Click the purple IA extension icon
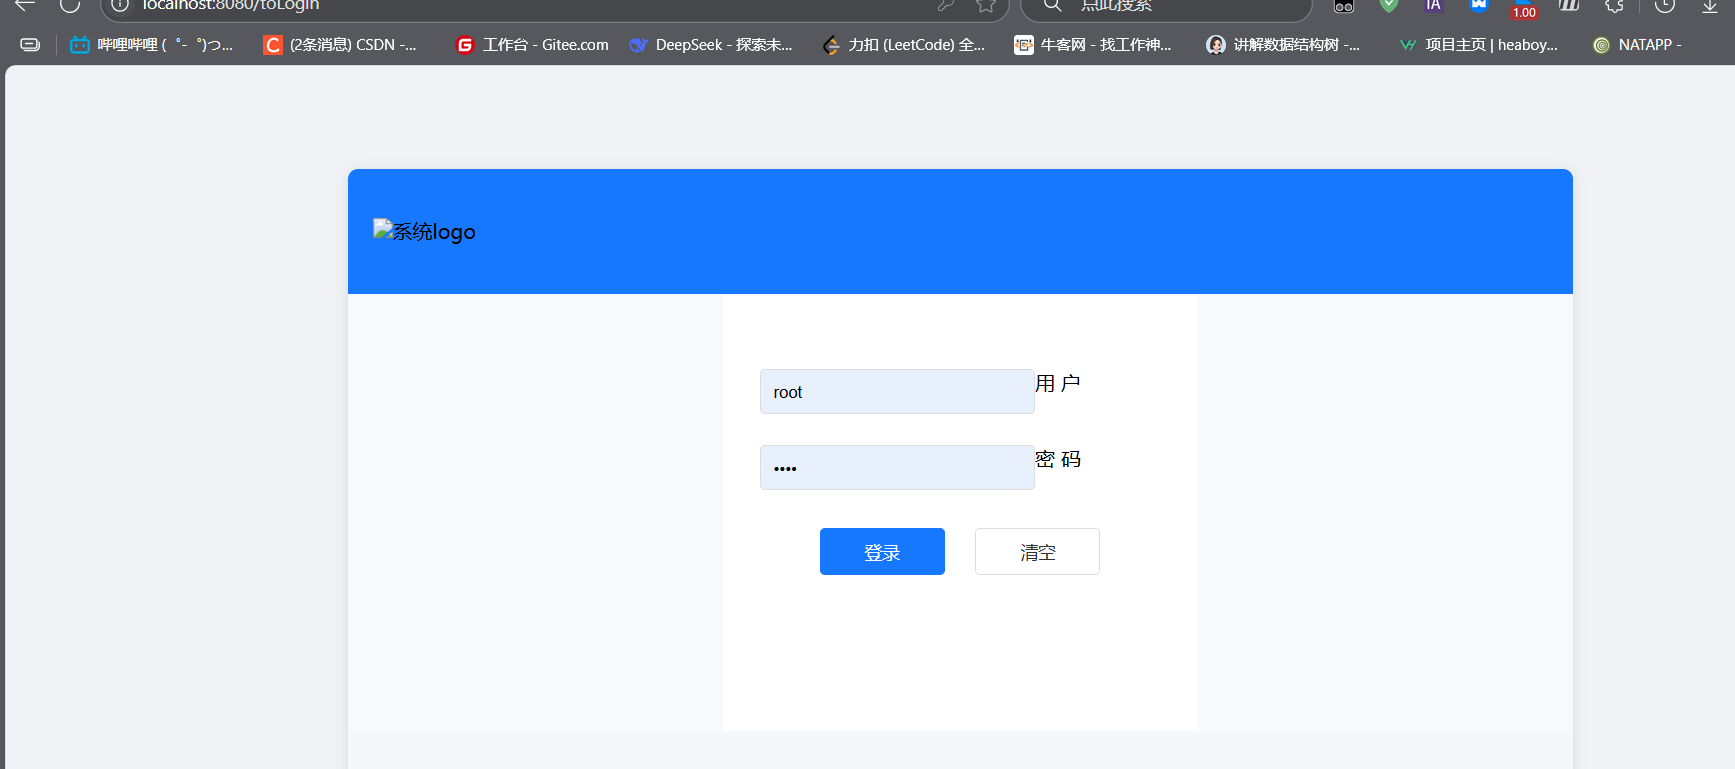This screenshot has height=769, width=1735. [x=1433, y=5]
